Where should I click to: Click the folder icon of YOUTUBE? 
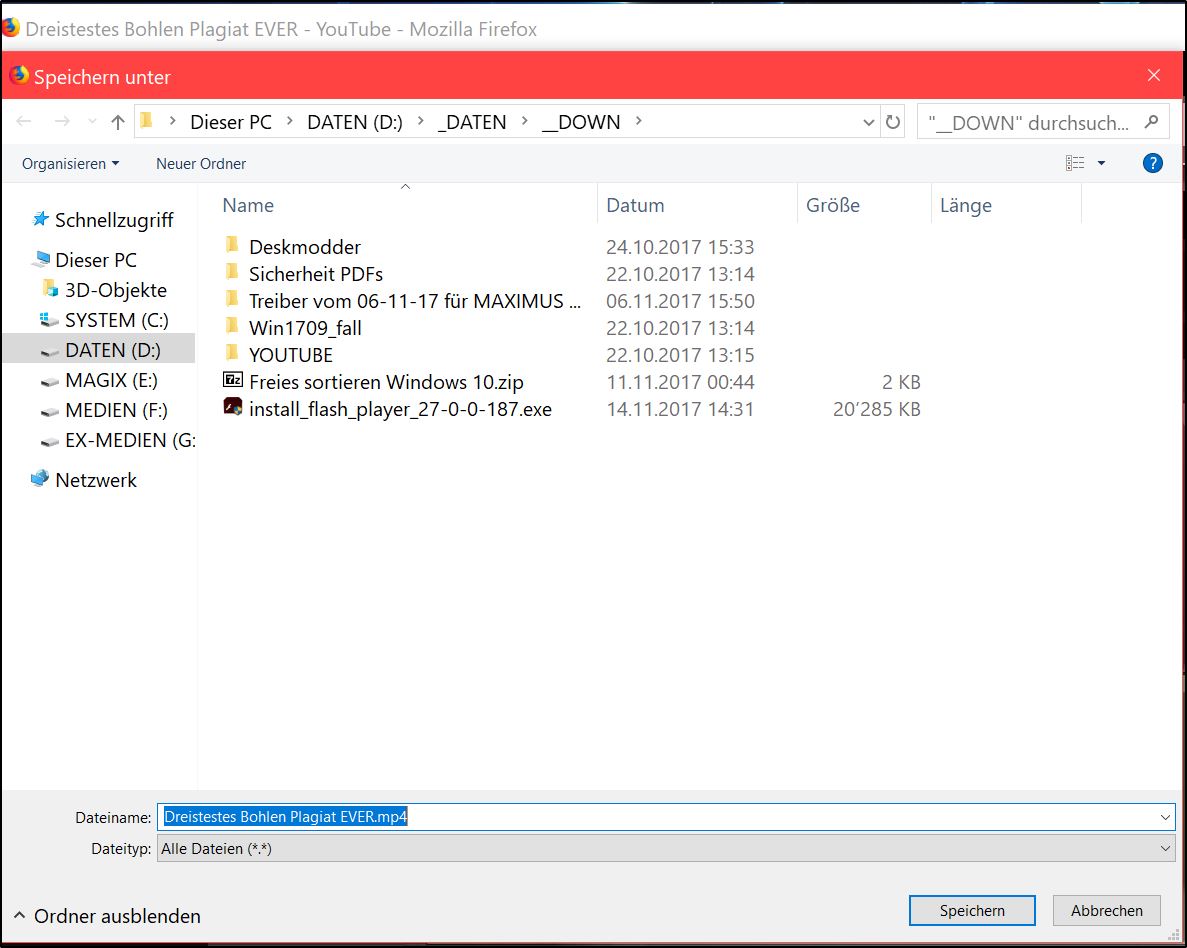coord(232,353)
